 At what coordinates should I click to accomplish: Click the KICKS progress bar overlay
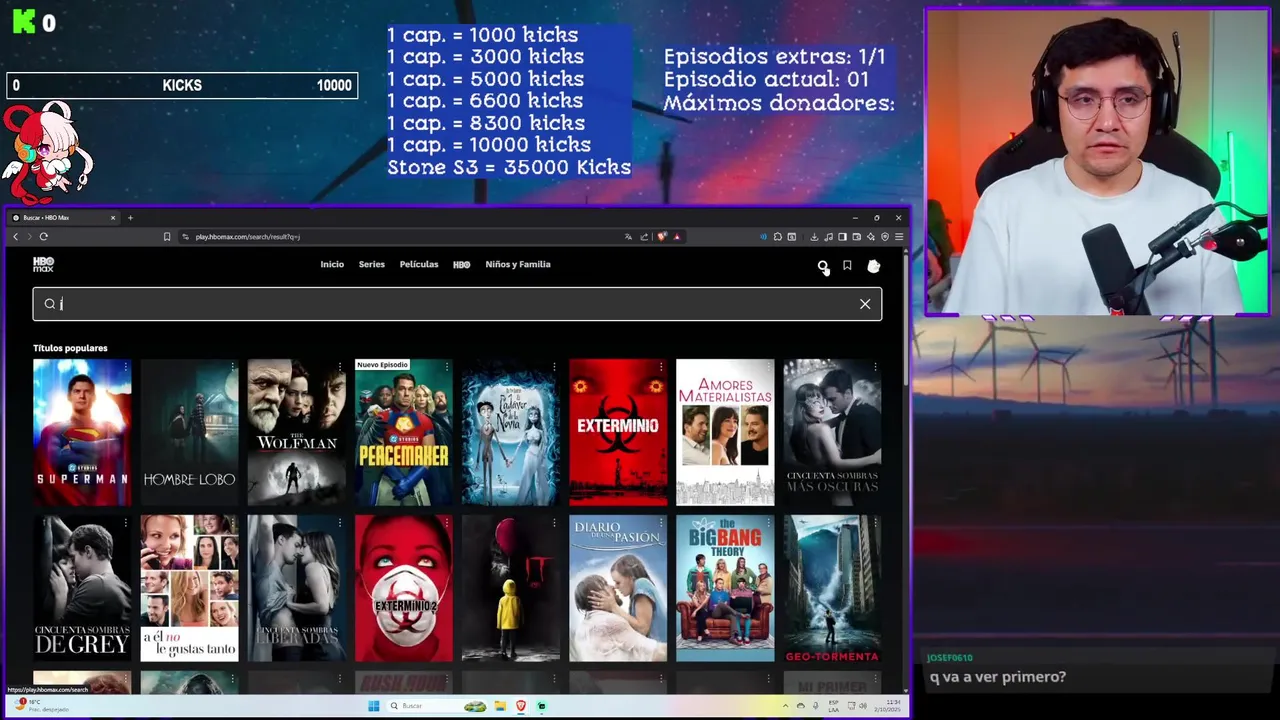pos(182,86)
